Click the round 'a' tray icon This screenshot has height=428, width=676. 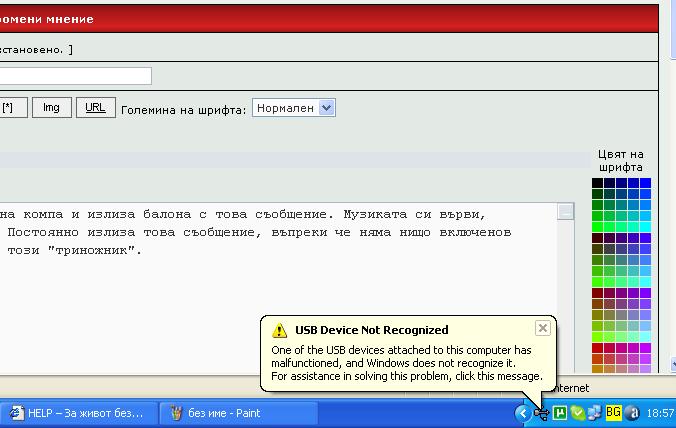(x=632, y=412)
